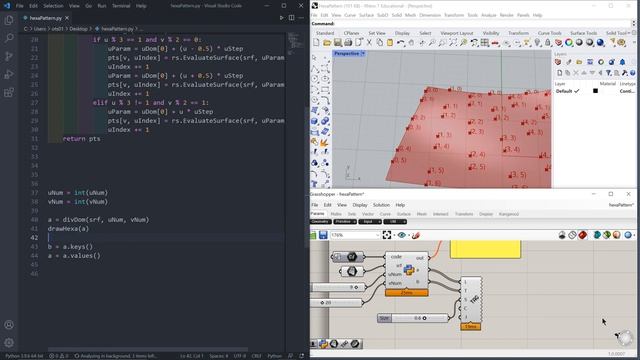Click the Desktop breadcrumb in VS Code
640x360 pixels.
point(78,29)
